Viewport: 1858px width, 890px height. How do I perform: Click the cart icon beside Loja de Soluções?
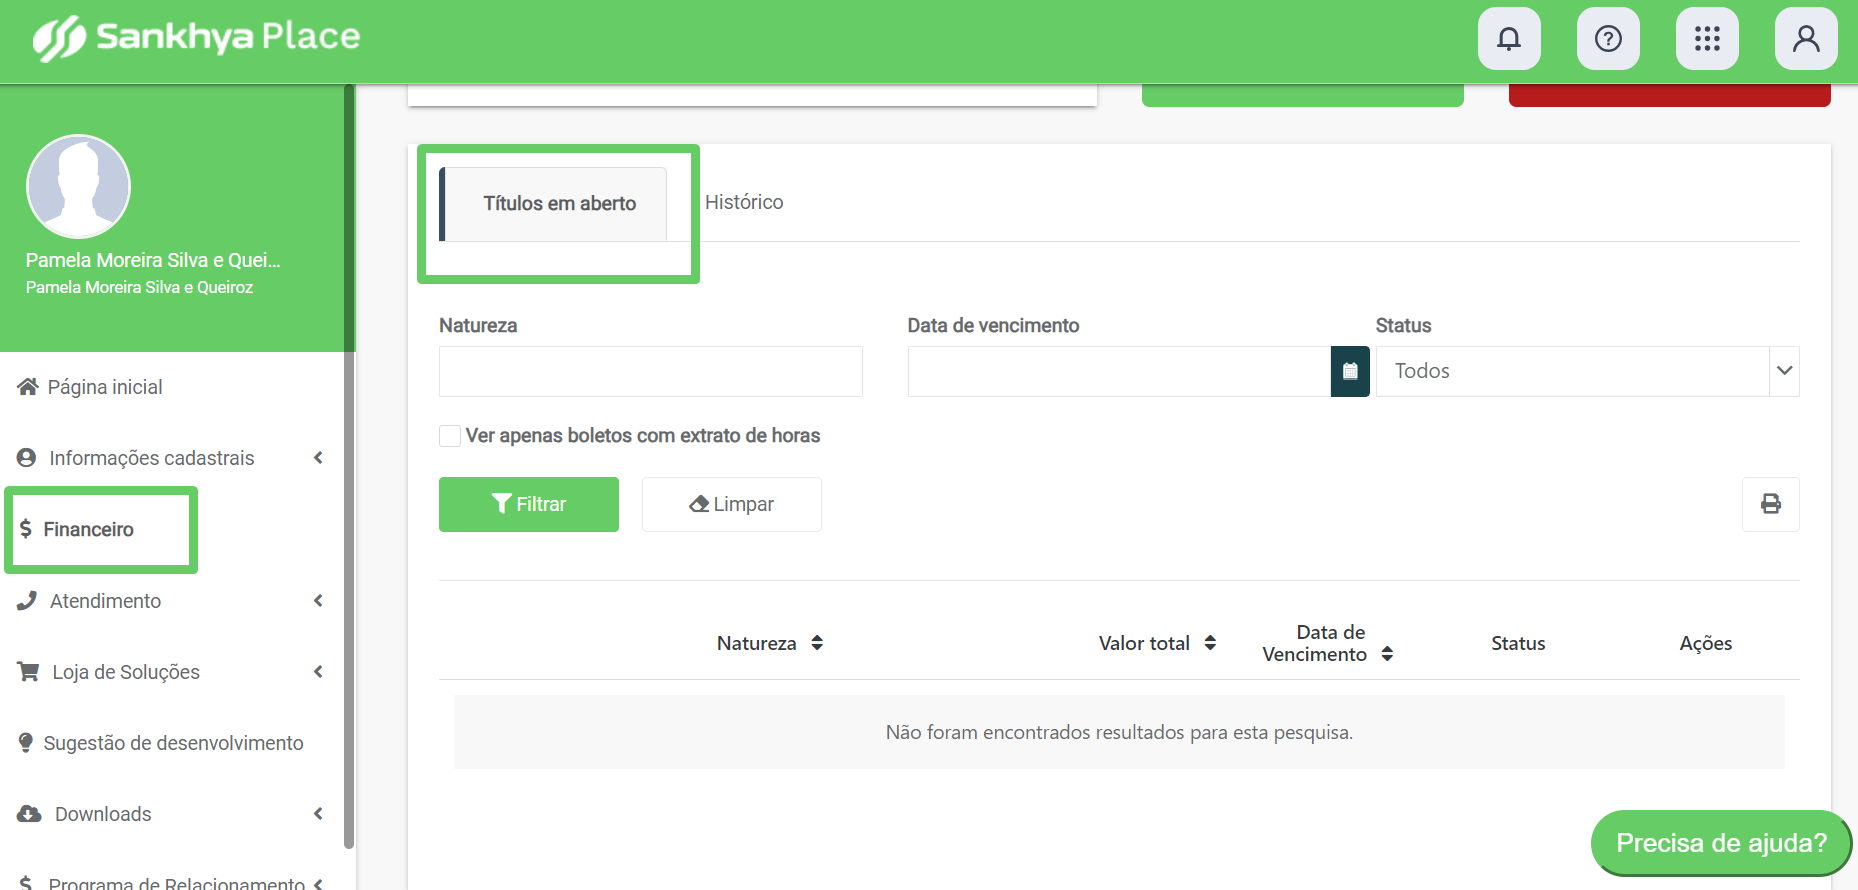(x=28, y=672)
